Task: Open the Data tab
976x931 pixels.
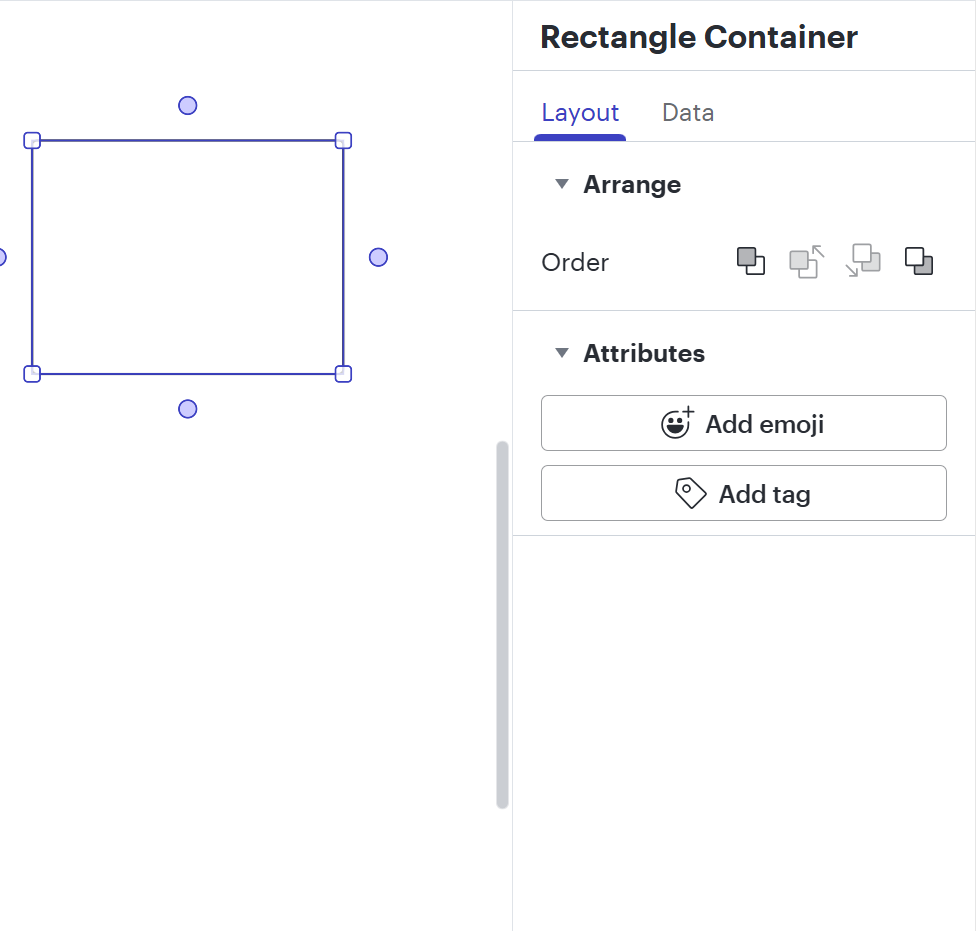Action: coord(688,113)
